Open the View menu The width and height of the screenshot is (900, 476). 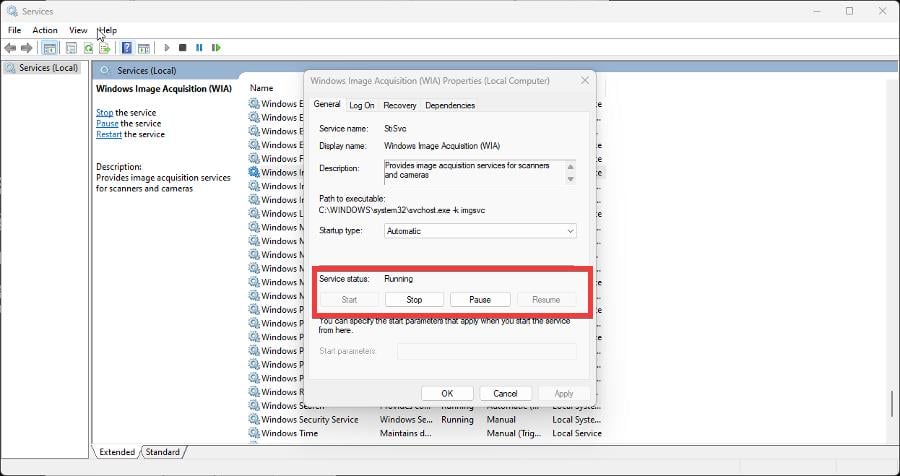tap(78, 30)
